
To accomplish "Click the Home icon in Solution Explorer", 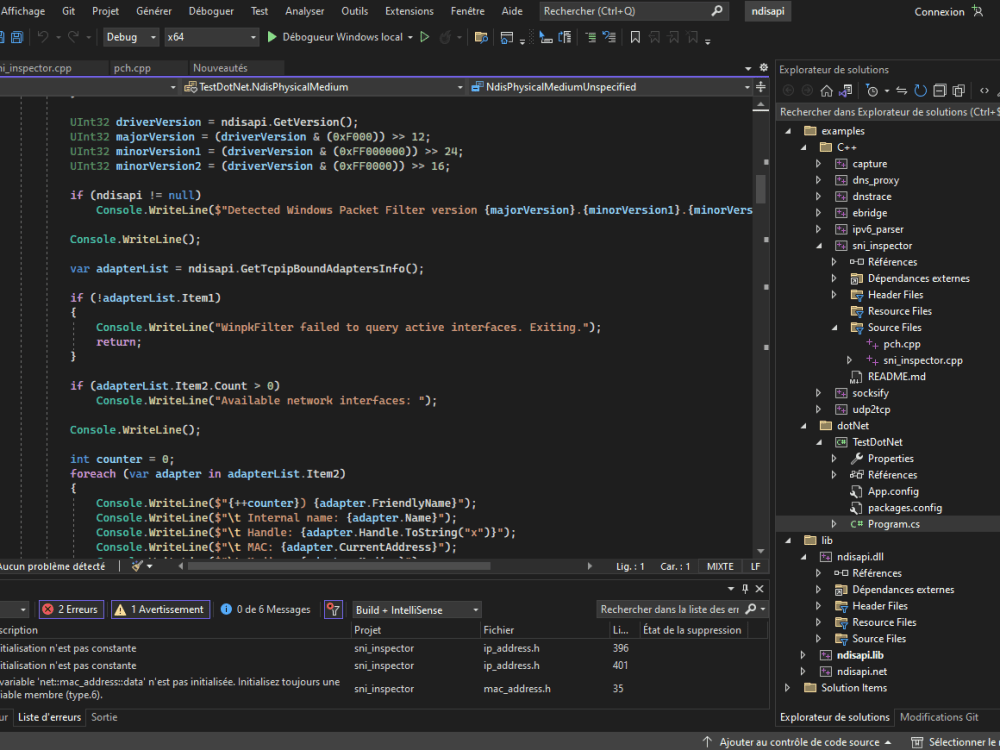I will click(827, 90).
